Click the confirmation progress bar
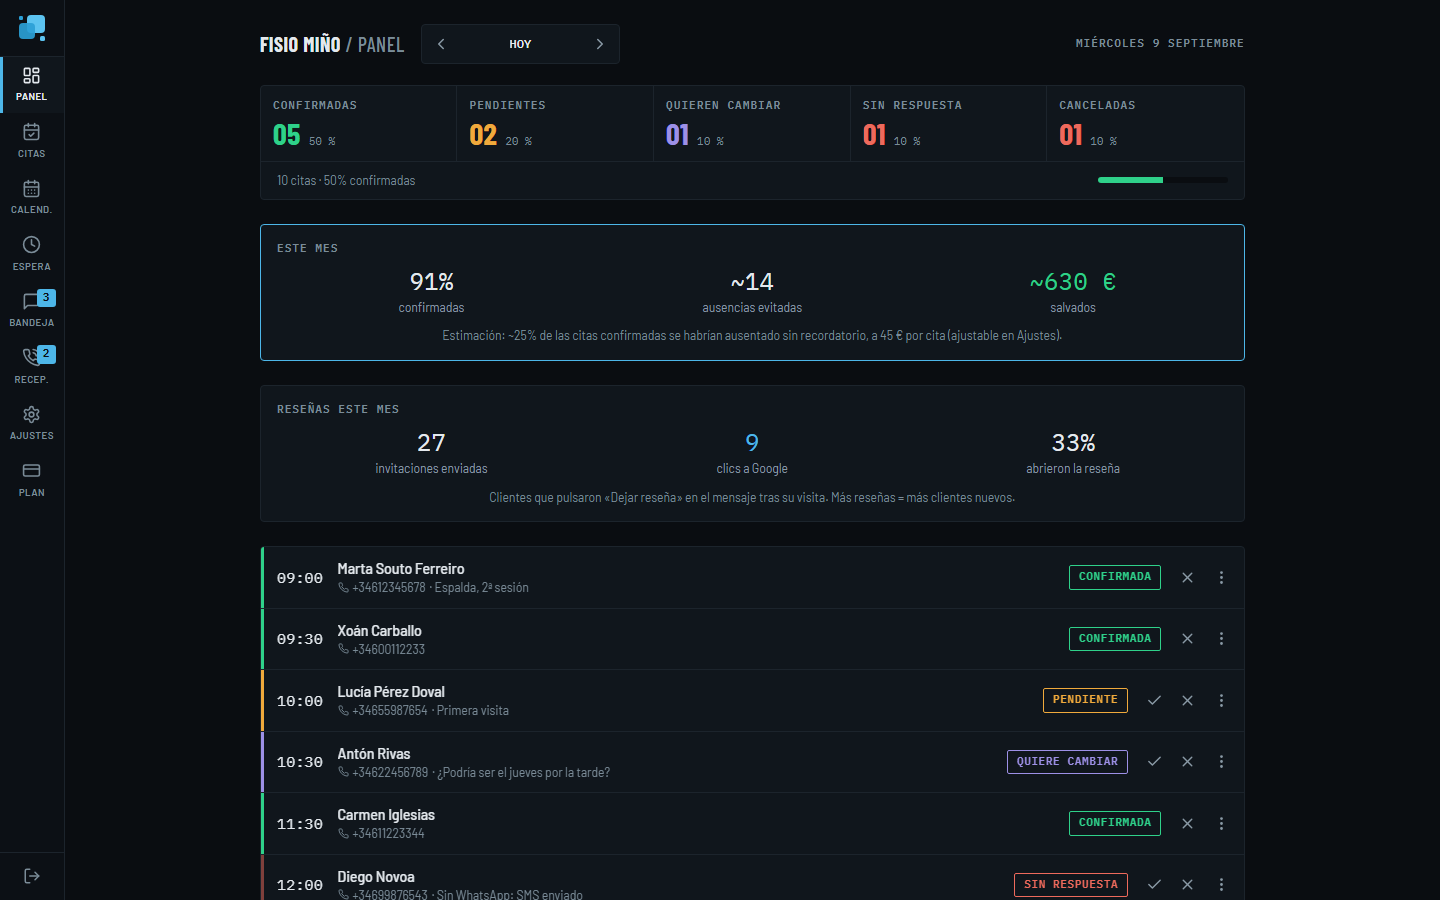The height and width of the screenshot is (900, 1440). 1163,180
